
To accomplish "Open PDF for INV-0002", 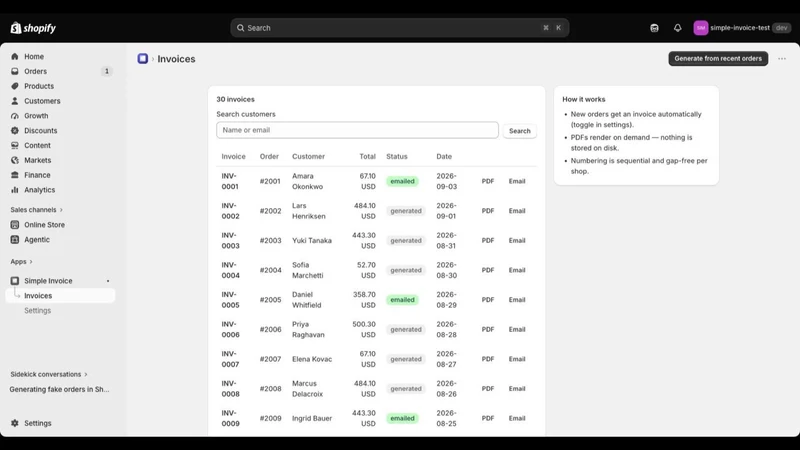I will click(488, 211).
